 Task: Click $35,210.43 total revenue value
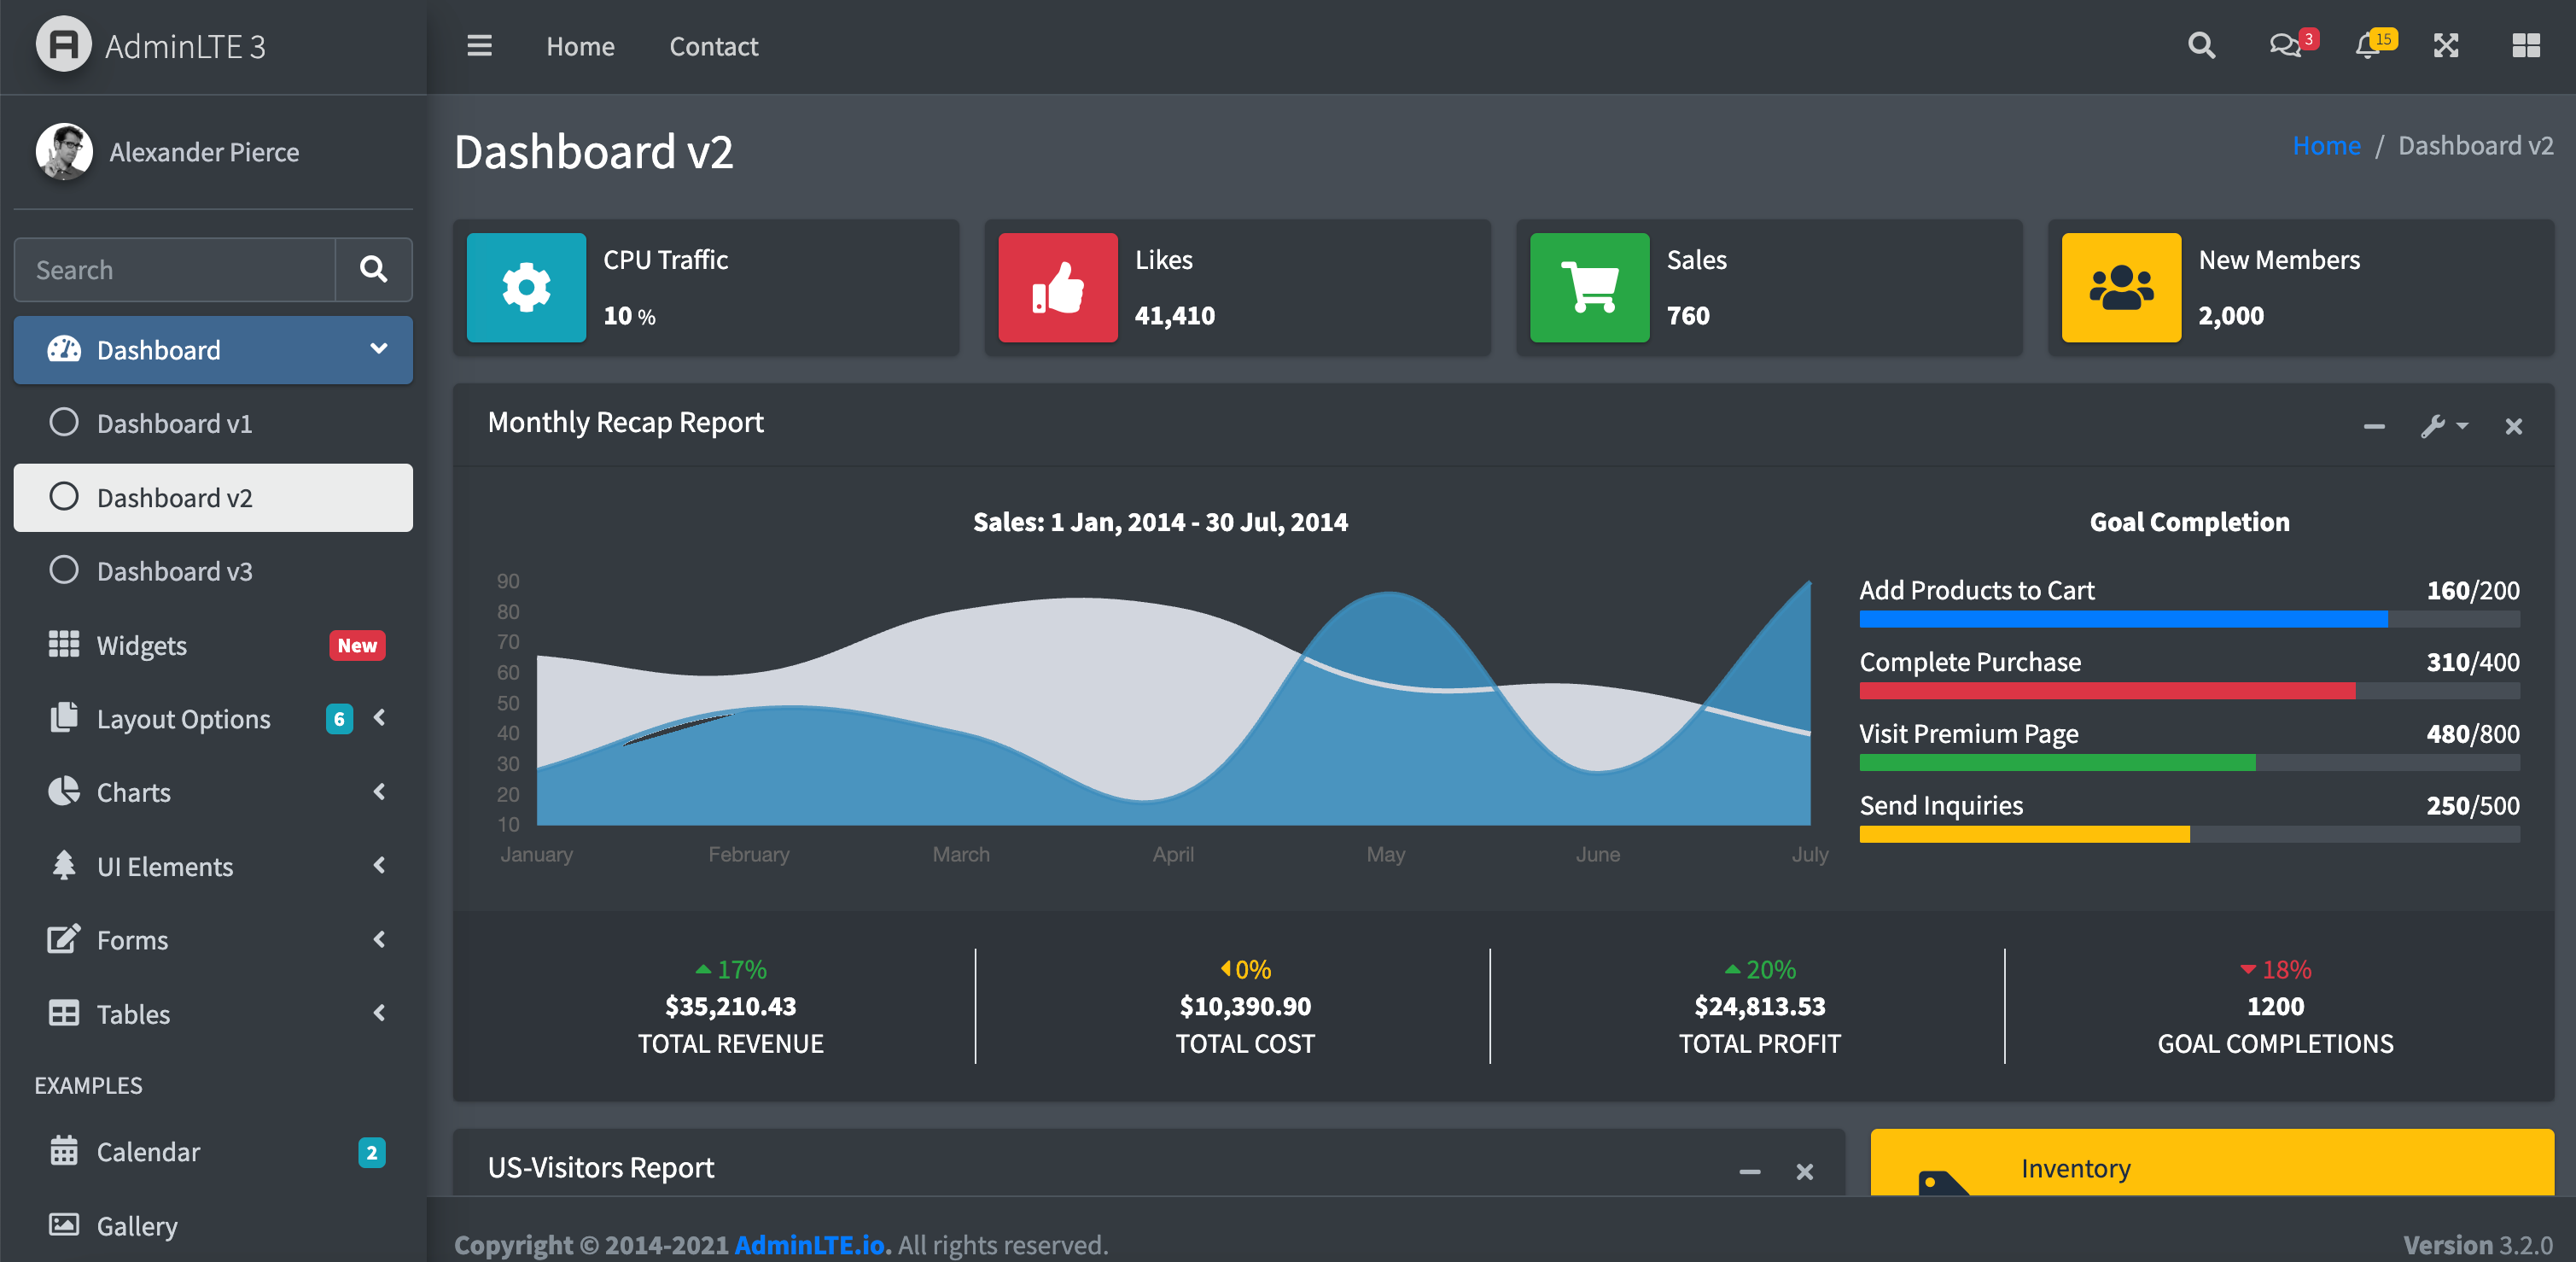pyautogui.click(x=730, y=1006)
